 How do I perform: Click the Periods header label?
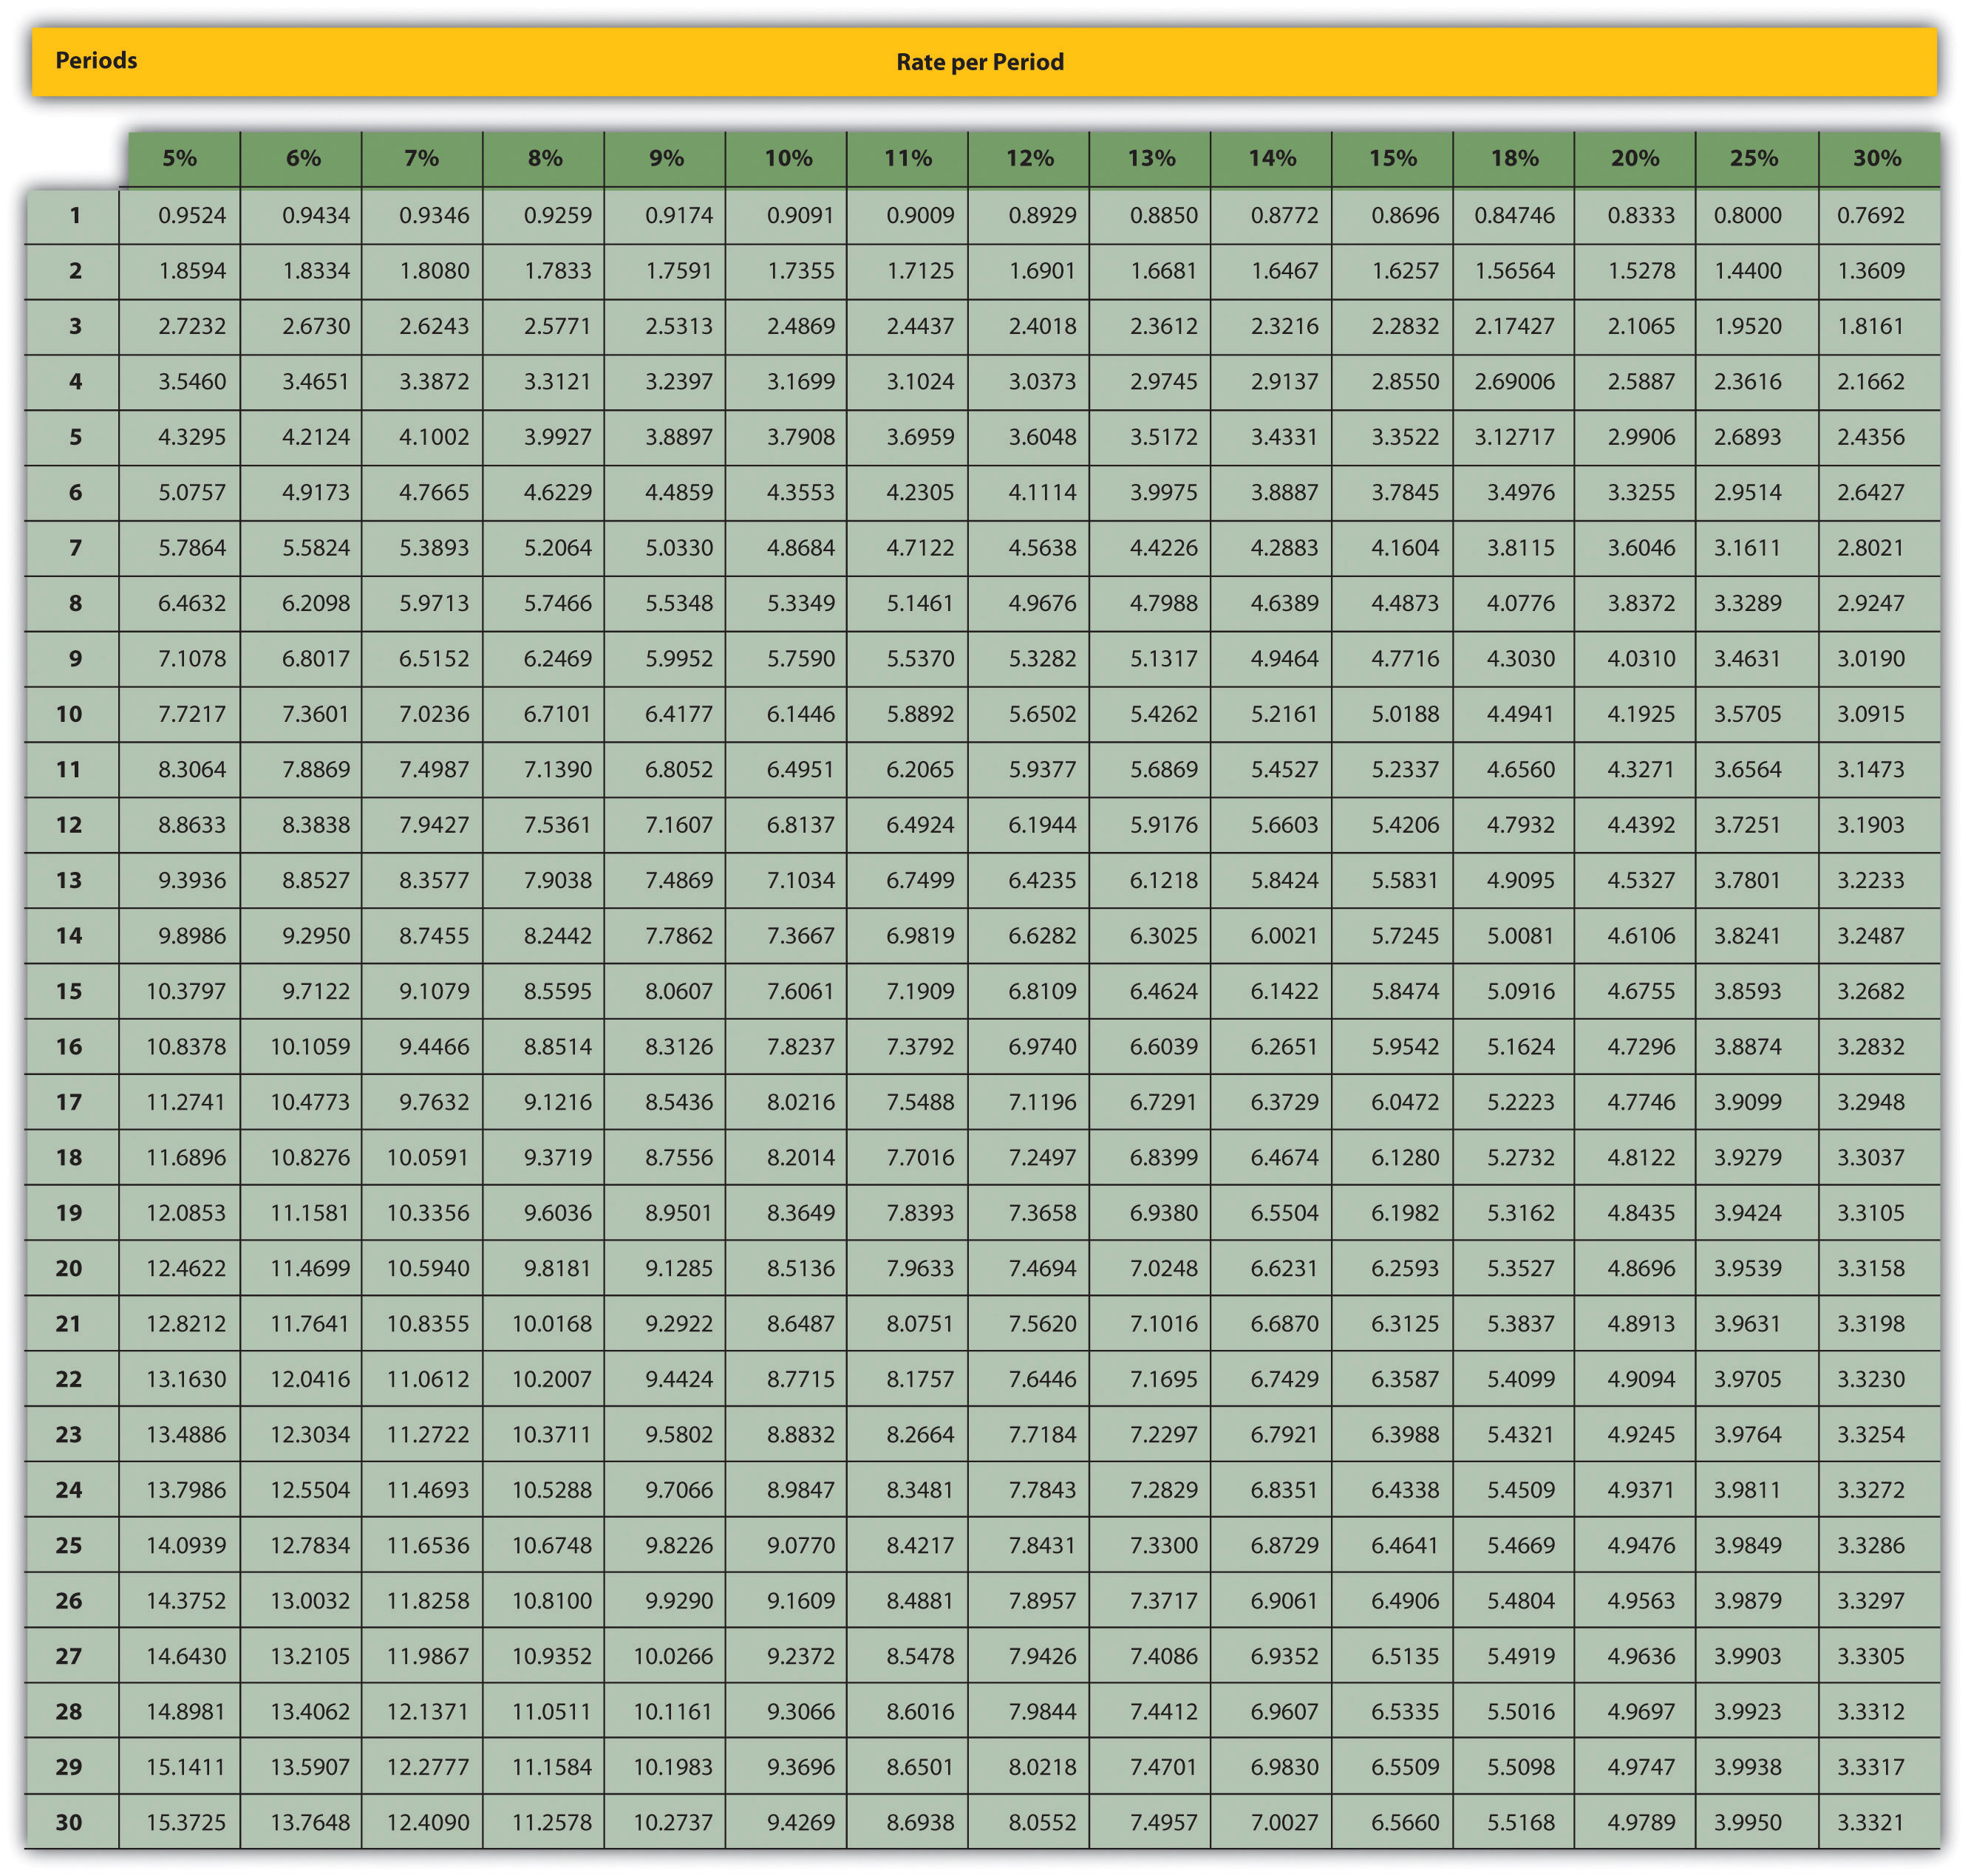[96, 61]
